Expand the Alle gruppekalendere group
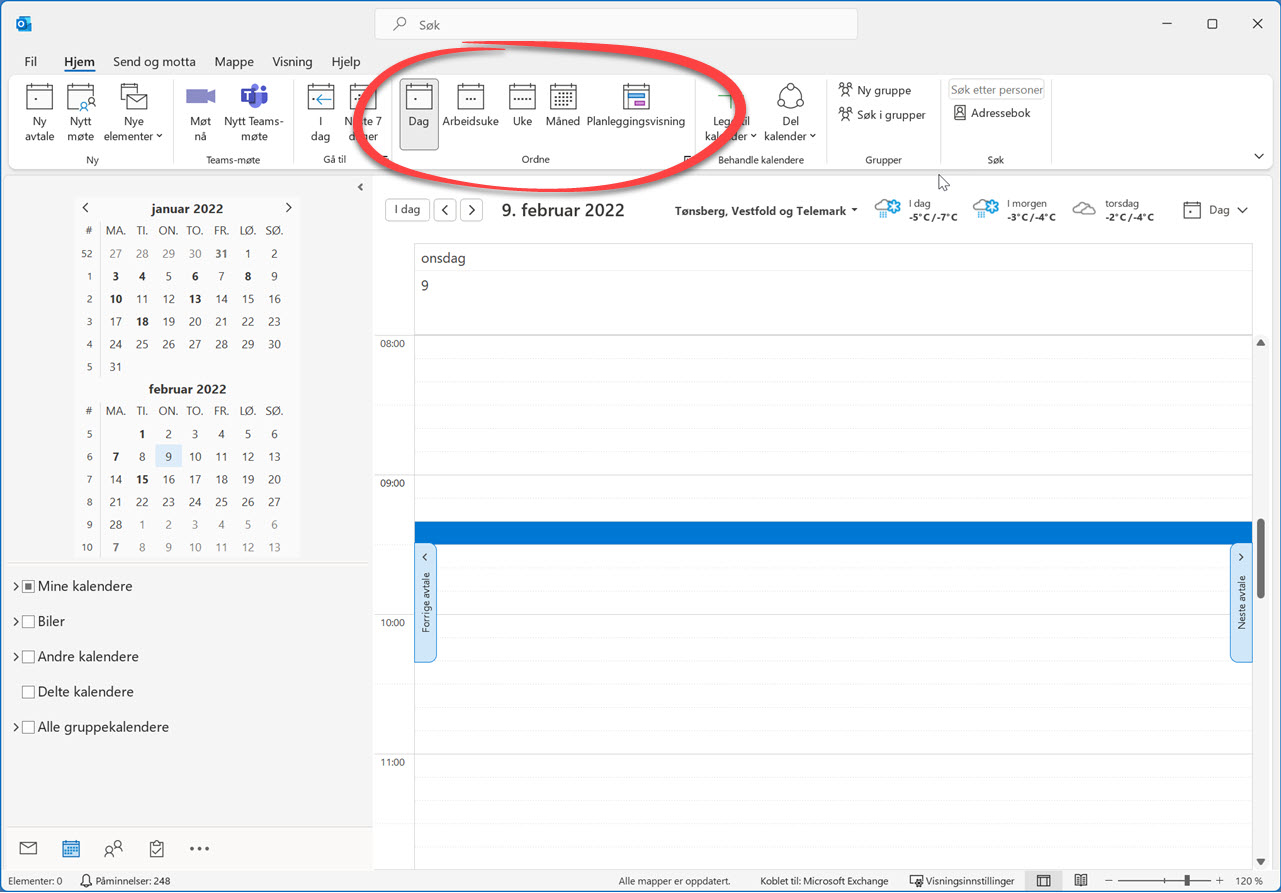 [x=16, y=727]
